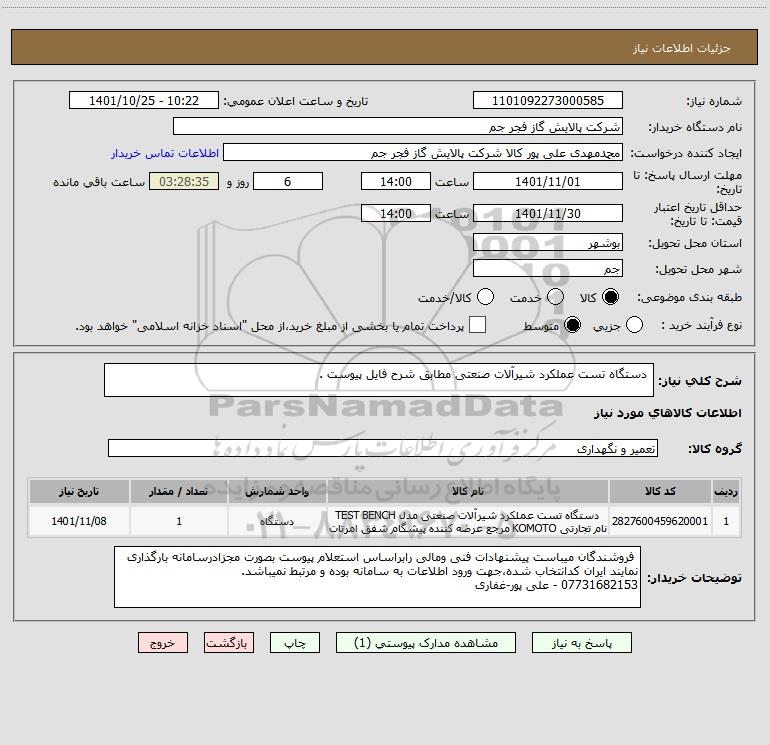
Task: Toggle the اسناد خزانه اسلامی payment checkbox
Action: (x=477, y=325)
